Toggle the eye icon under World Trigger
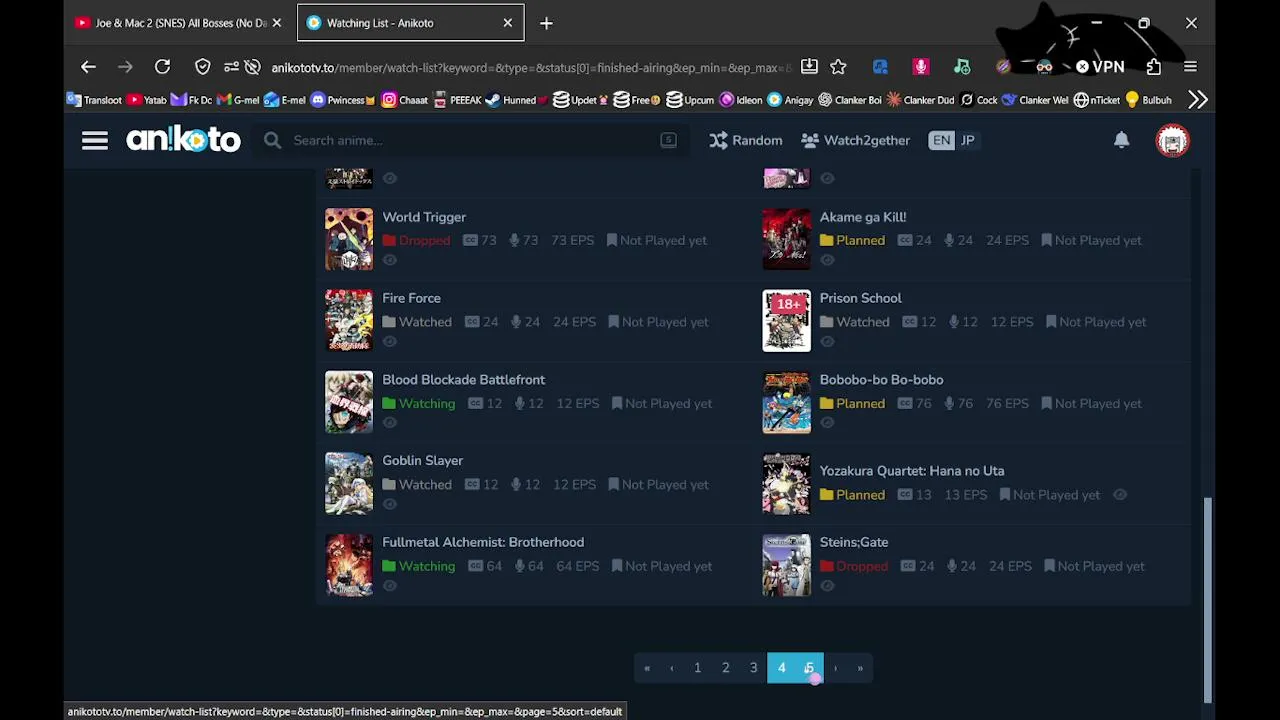The height and width of the screenshot is (720, 1280). point(390,260)
